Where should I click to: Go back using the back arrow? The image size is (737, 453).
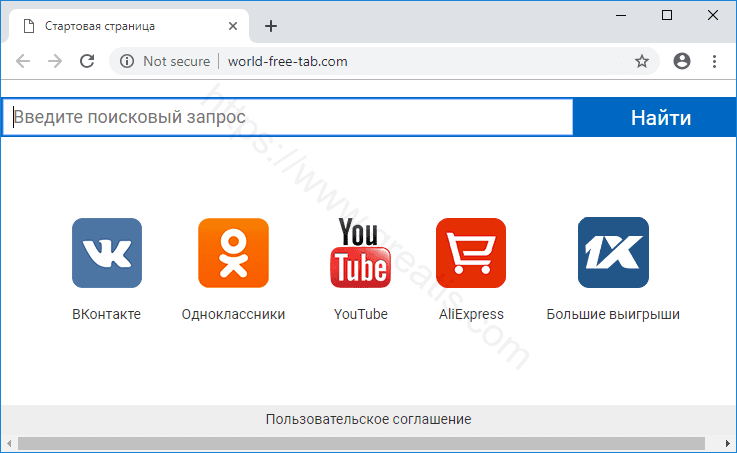coord(23,61)
